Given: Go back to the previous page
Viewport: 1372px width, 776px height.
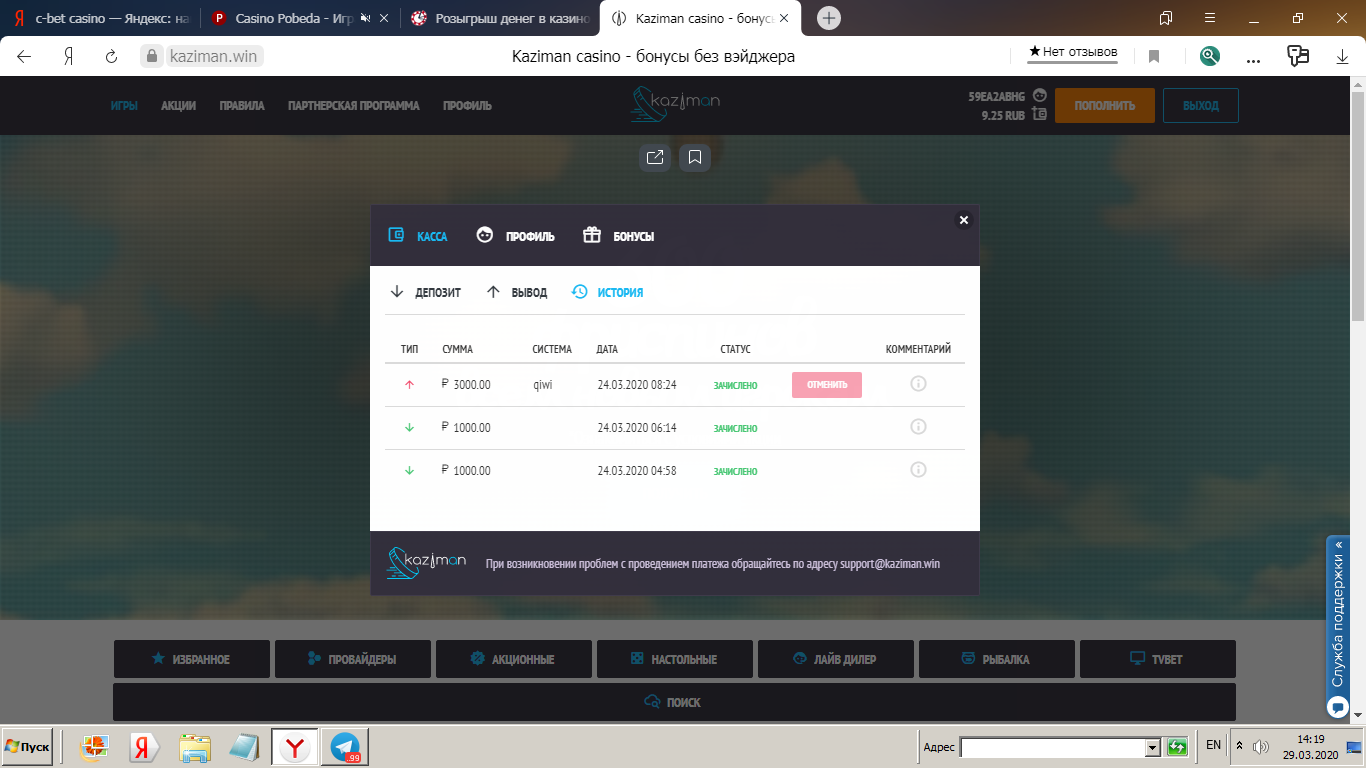Looking at the screenshot, I should tap(24, 57).
